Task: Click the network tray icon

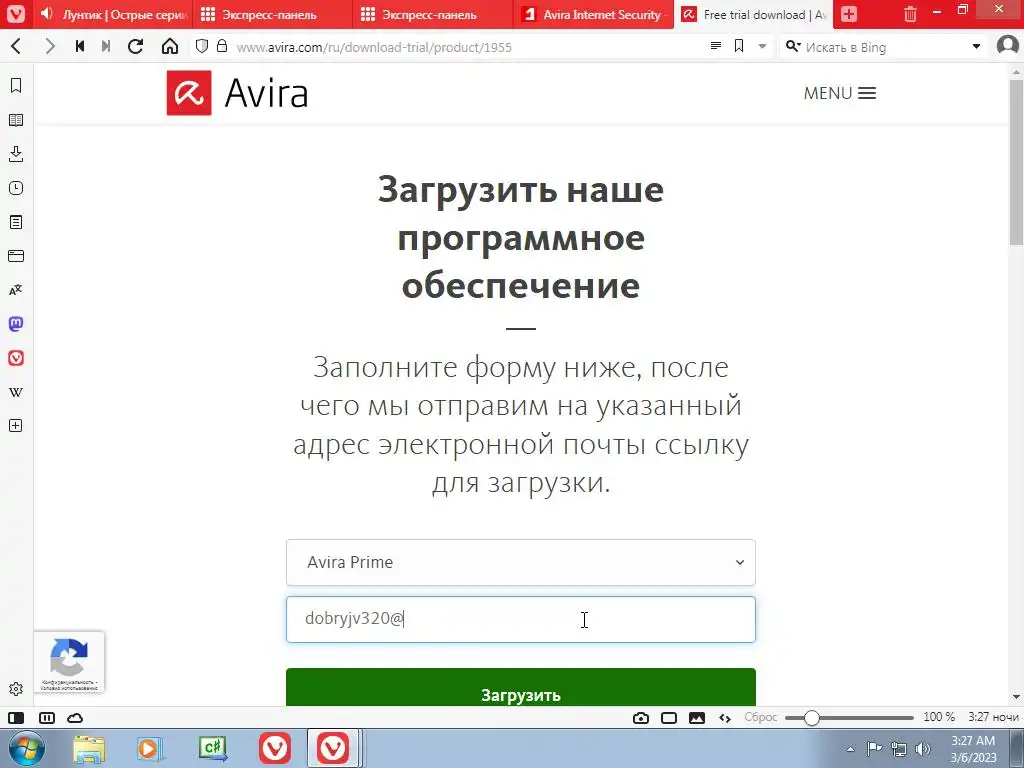Action: click(899, 749)
